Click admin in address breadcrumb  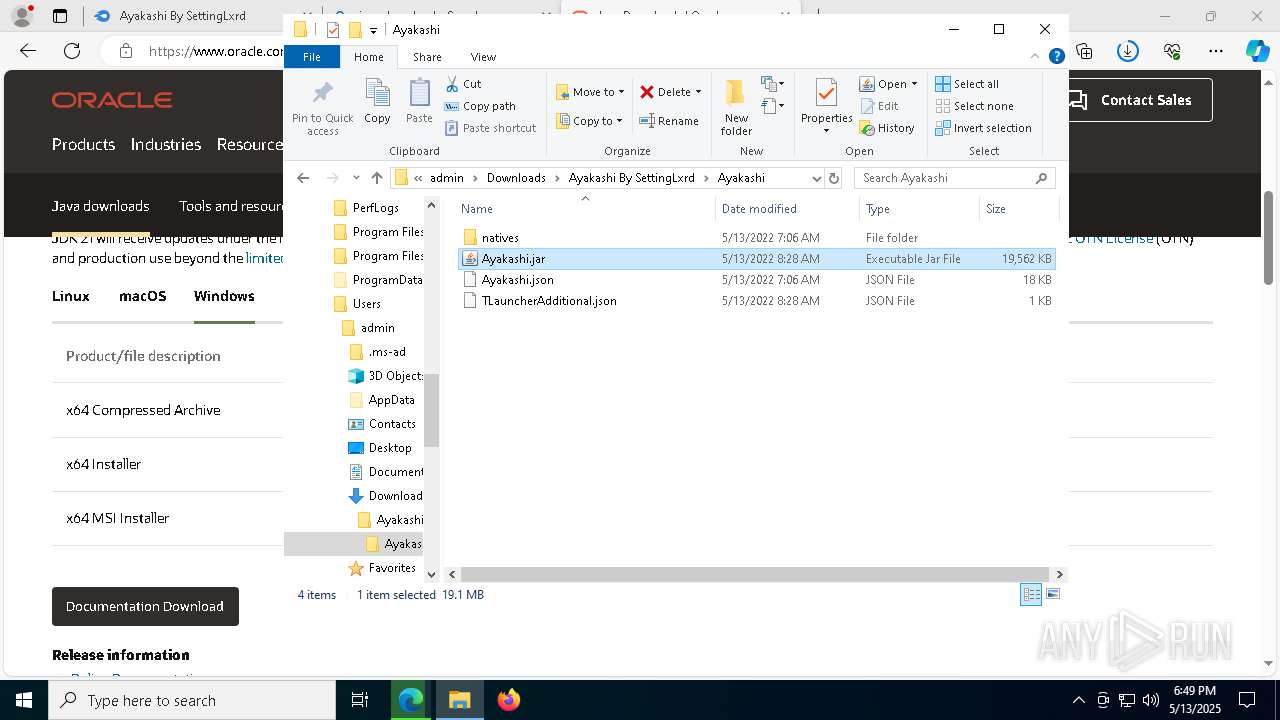(447, 178)
